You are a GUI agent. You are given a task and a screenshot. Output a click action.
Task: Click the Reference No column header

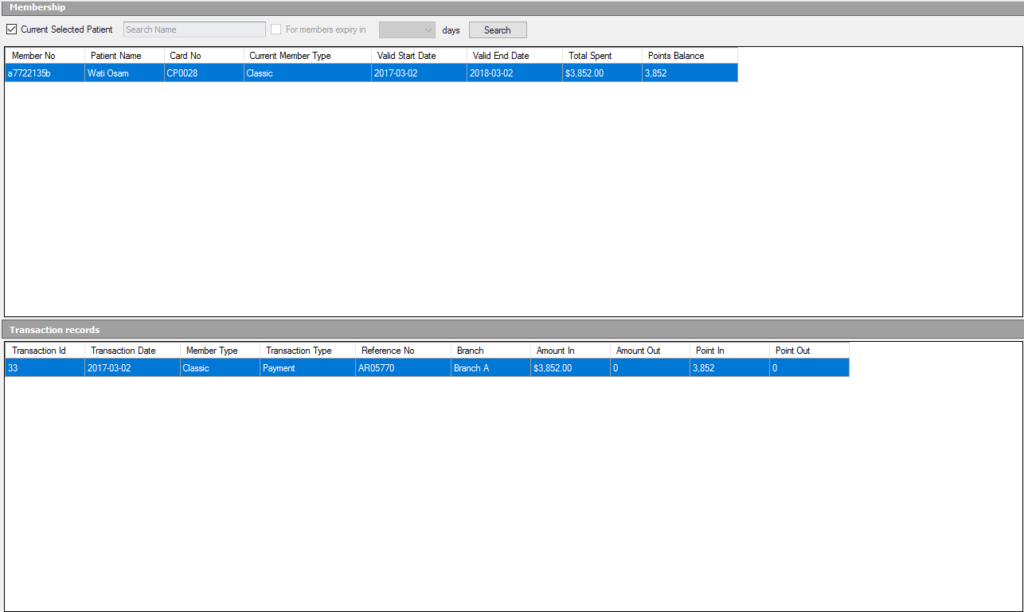point(403,351)
